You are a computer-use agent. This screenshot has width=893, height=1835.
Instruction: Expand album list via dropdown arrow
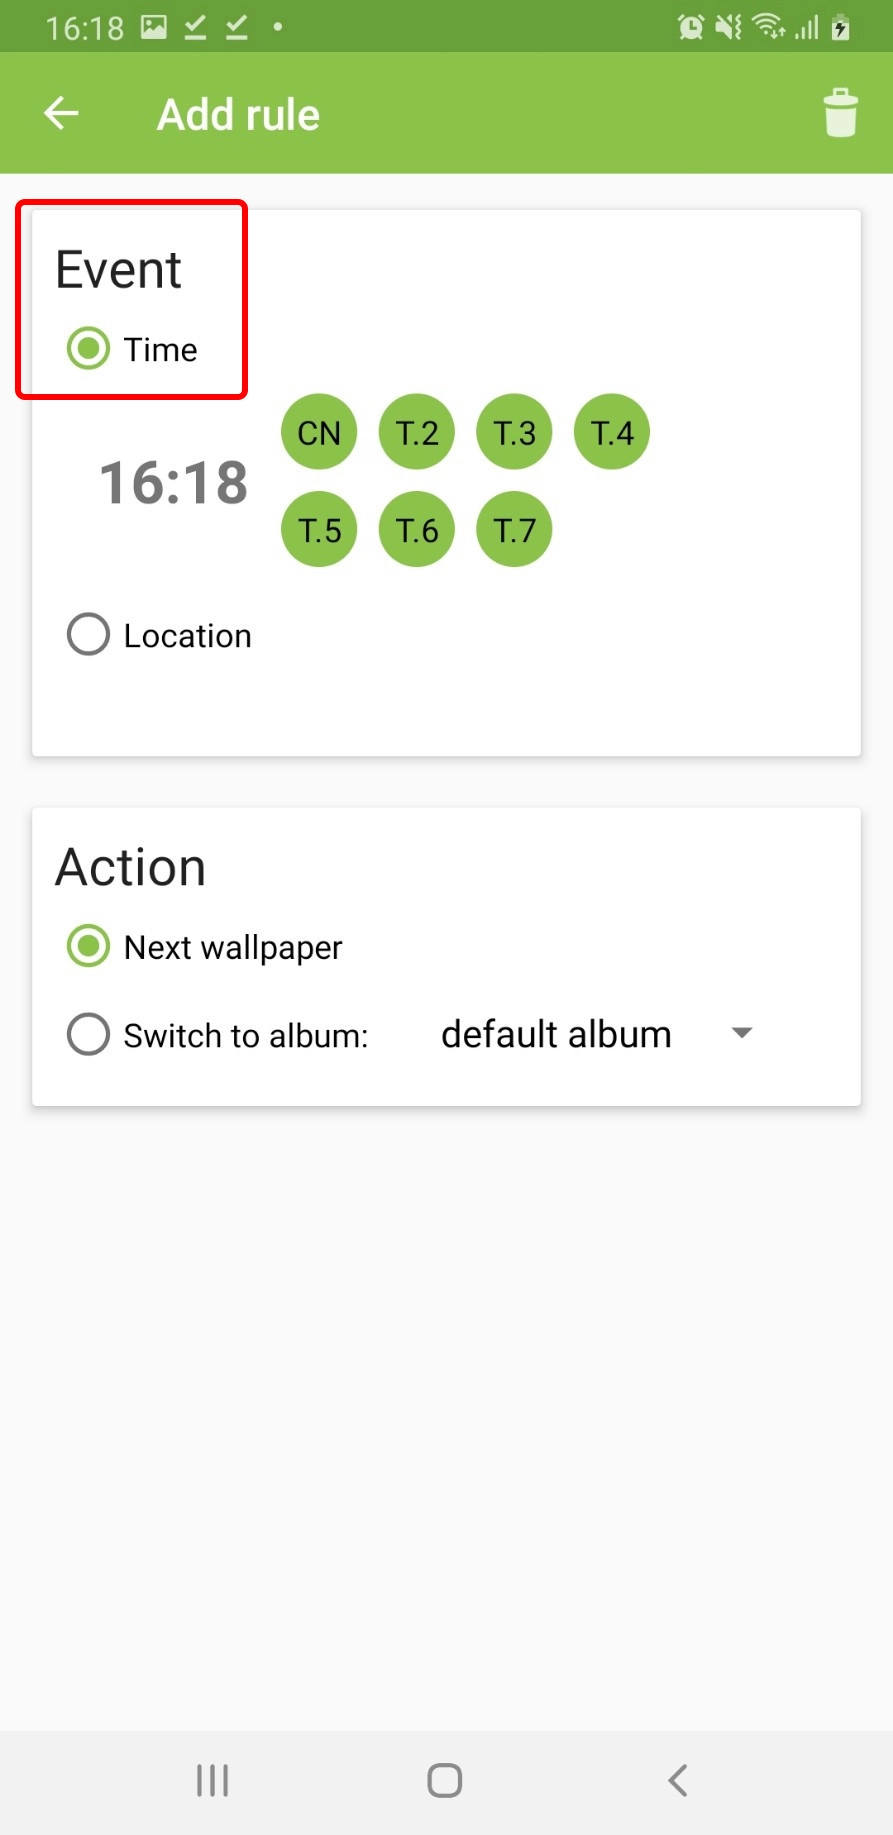741,1033
